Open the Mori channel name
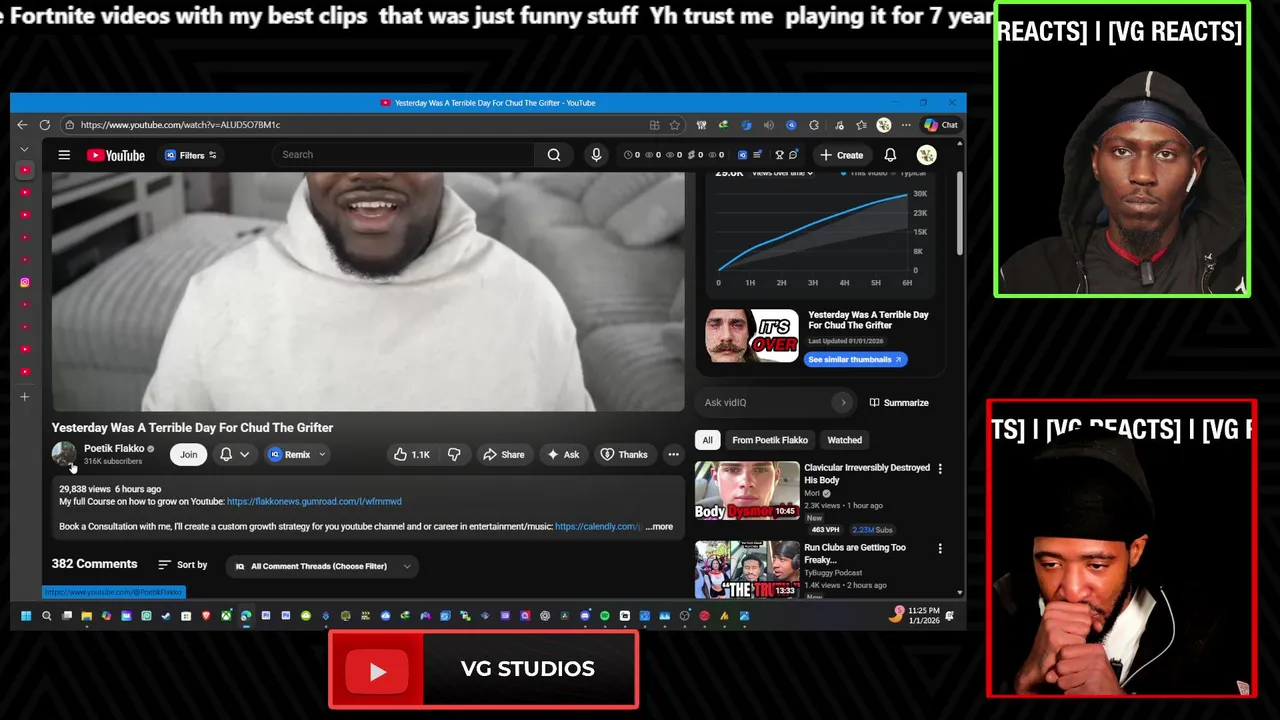The height and width of the screenshot is (720, 1280). [x=812, y=493]
